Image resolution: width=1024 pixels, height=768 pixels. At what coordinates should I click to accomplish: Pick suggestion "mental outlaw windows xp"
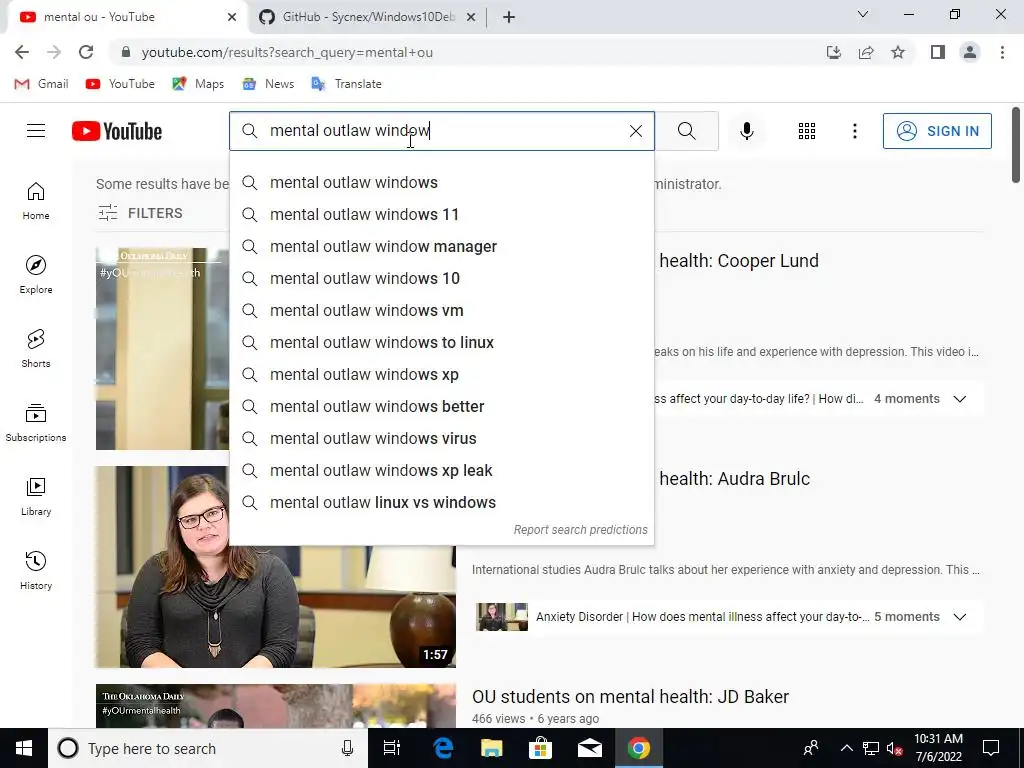click(x=441, y=374)
